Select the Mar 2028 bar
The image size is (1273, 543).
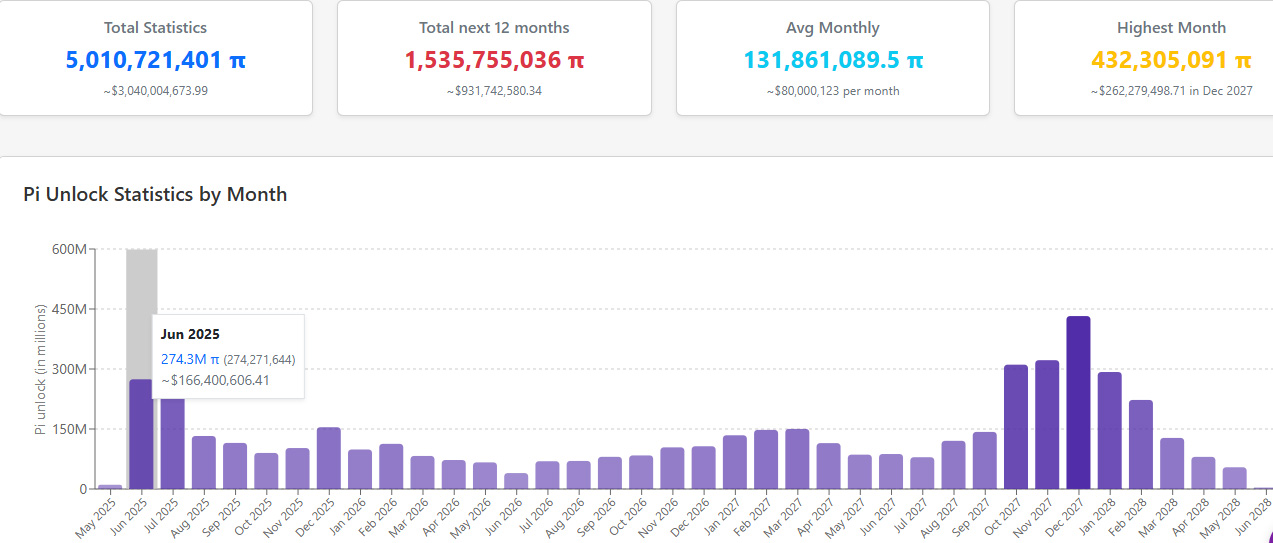[1172, 464]
